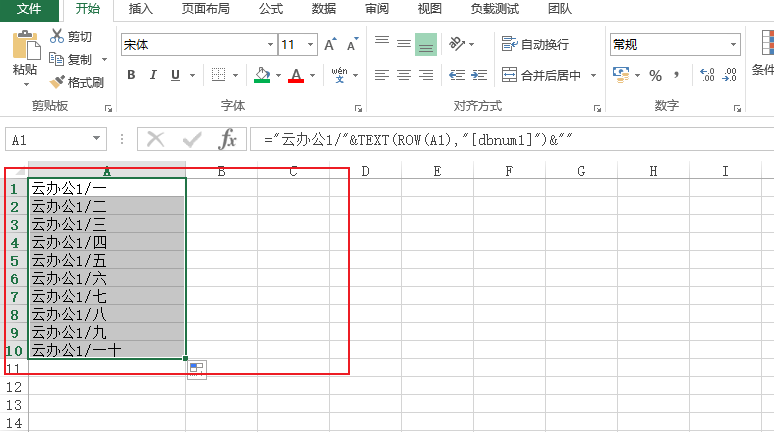Image resolution: width=774 pixels, height=432 pixels.
Task: Align text to middle of cell
Action: pyautogui.click(x=404, y=44)
